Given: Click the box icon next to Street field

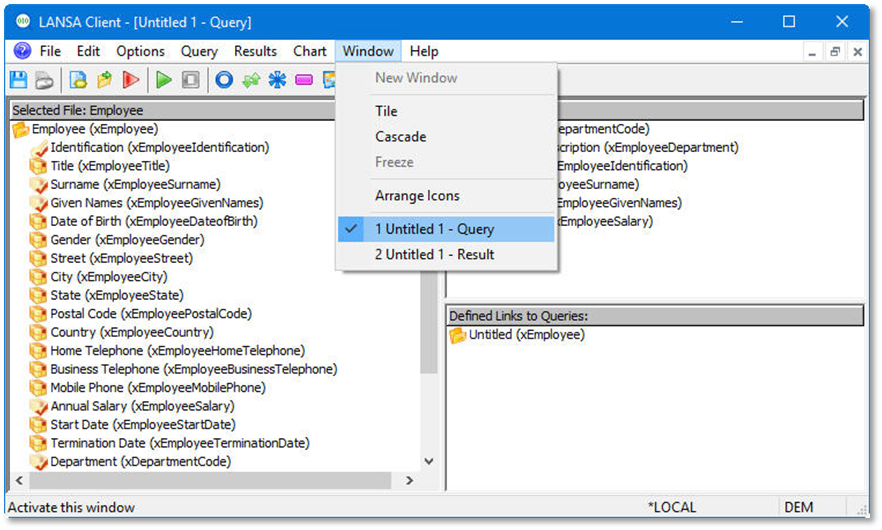Looking at the screenshot, I should click(38, 259).
